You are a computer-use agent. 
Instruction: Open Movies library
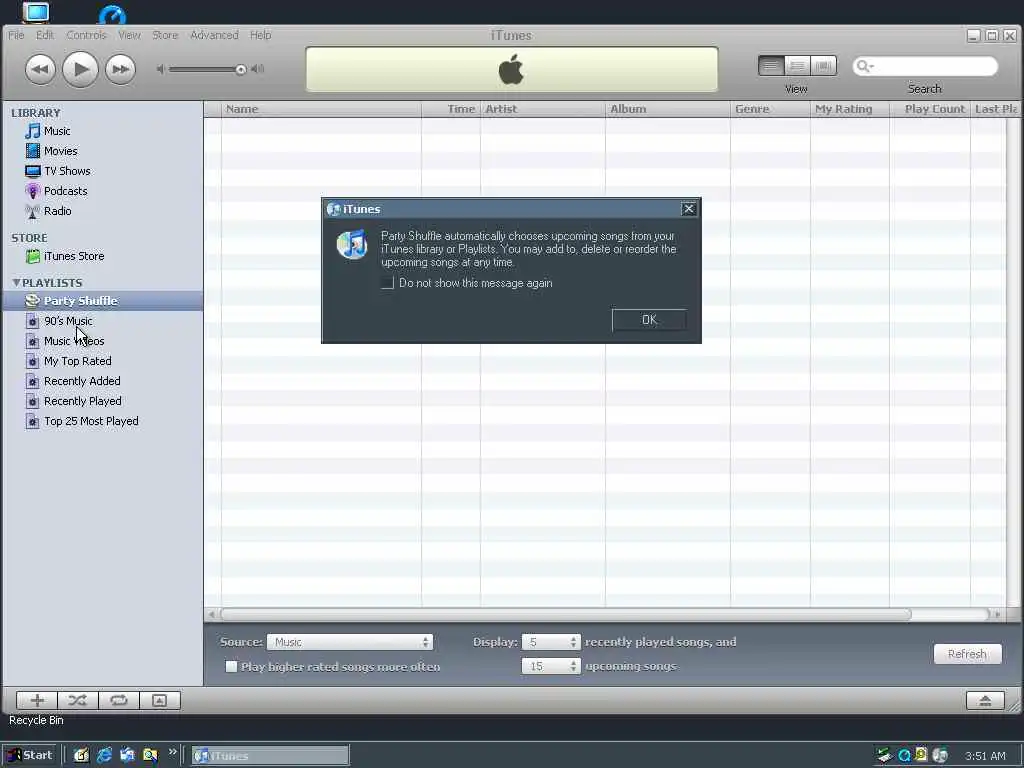60,151
